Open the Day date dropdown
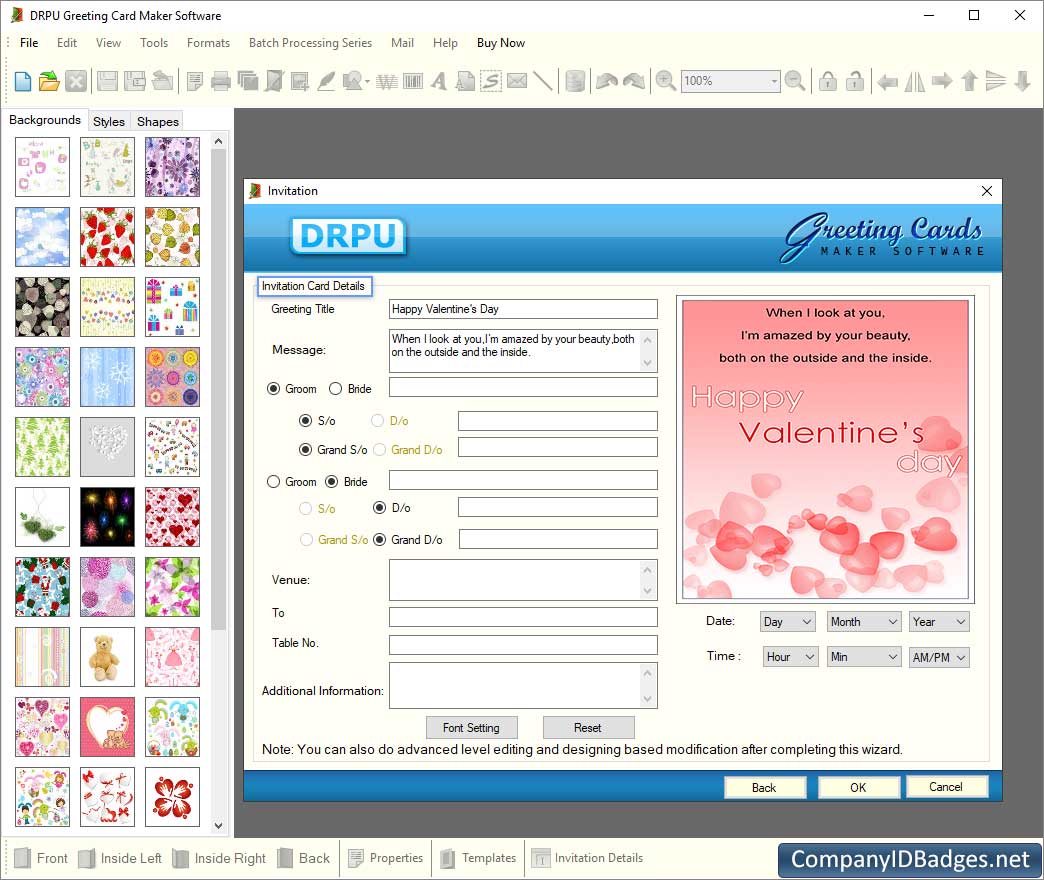1044x880 pixels. click(787, 622)
